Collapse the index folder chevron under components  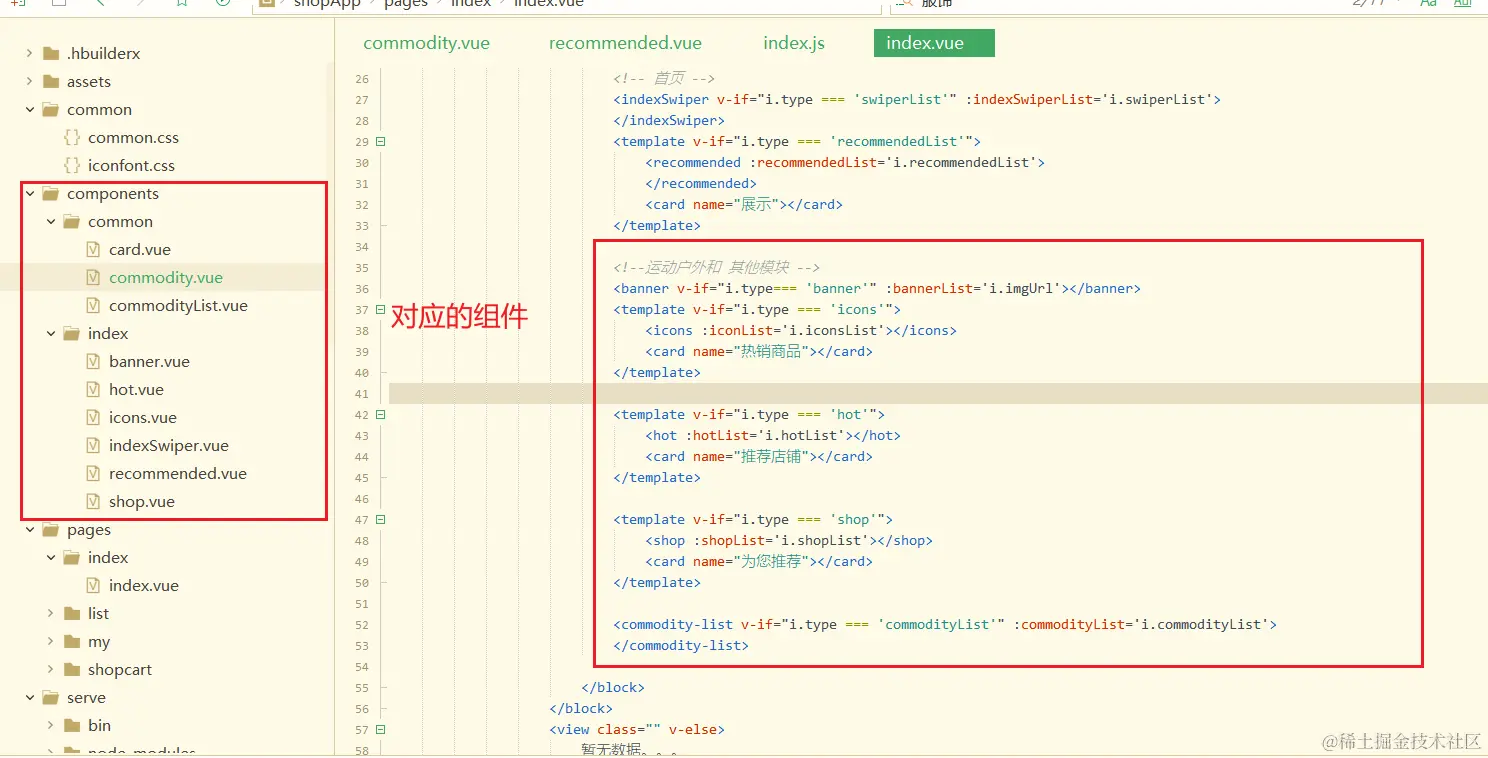click(x=51, y=334)
